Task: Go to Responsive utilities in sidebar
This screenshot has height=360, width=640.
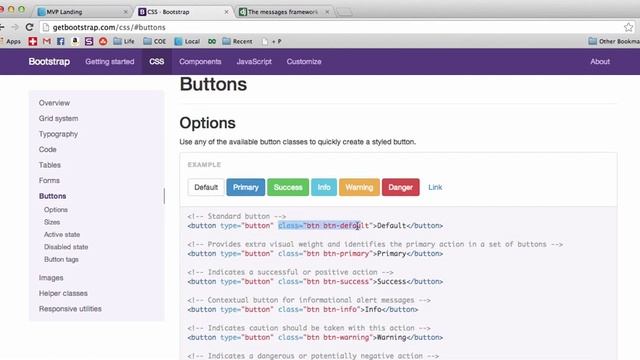Action: pyautogui.click(x=70, y=309)
